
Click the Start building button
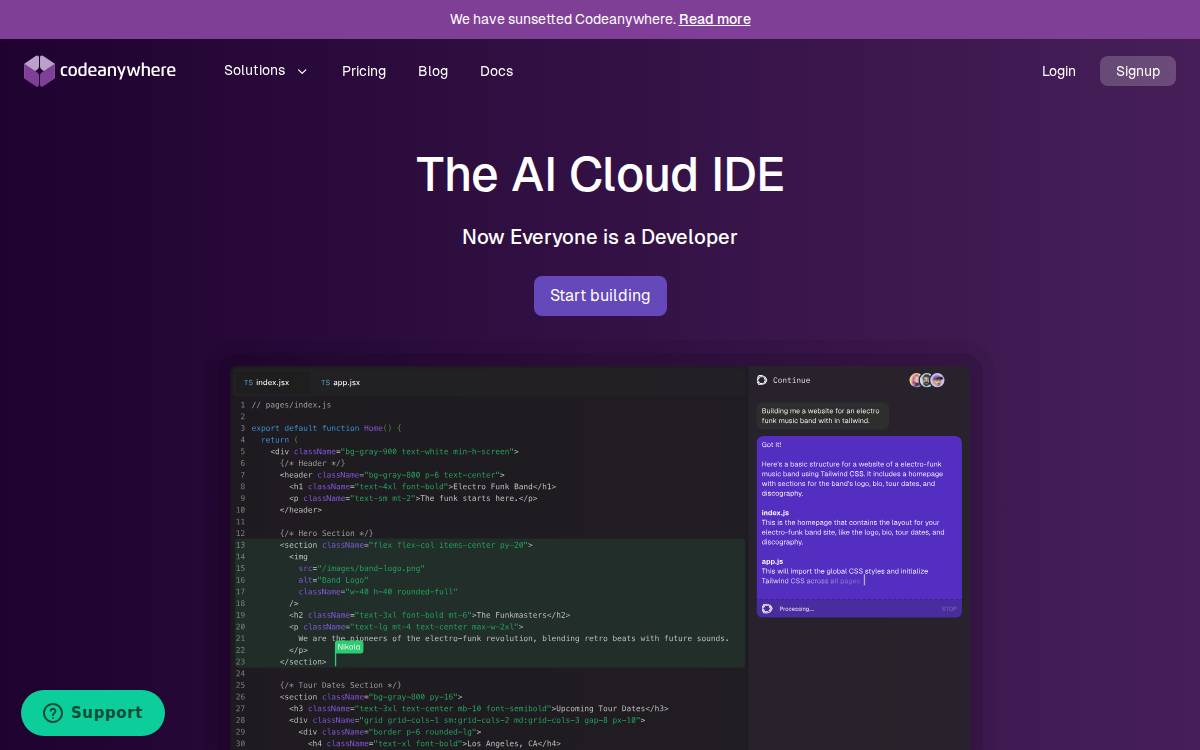tap(600, 296)
